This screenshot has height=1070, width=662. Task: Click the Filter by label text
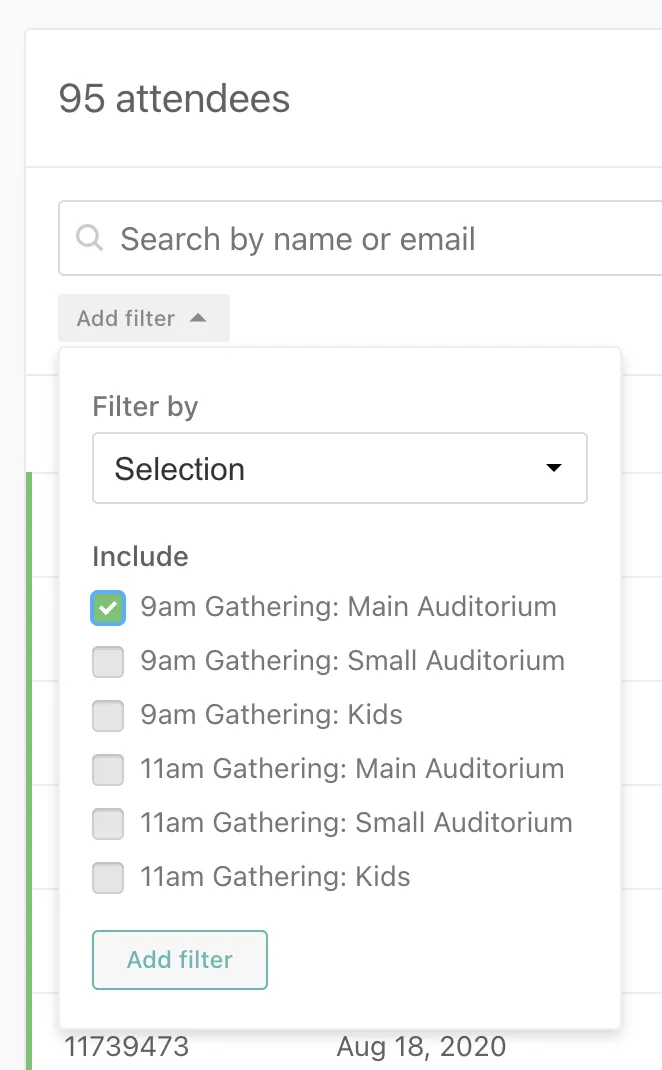click(145, 407)
